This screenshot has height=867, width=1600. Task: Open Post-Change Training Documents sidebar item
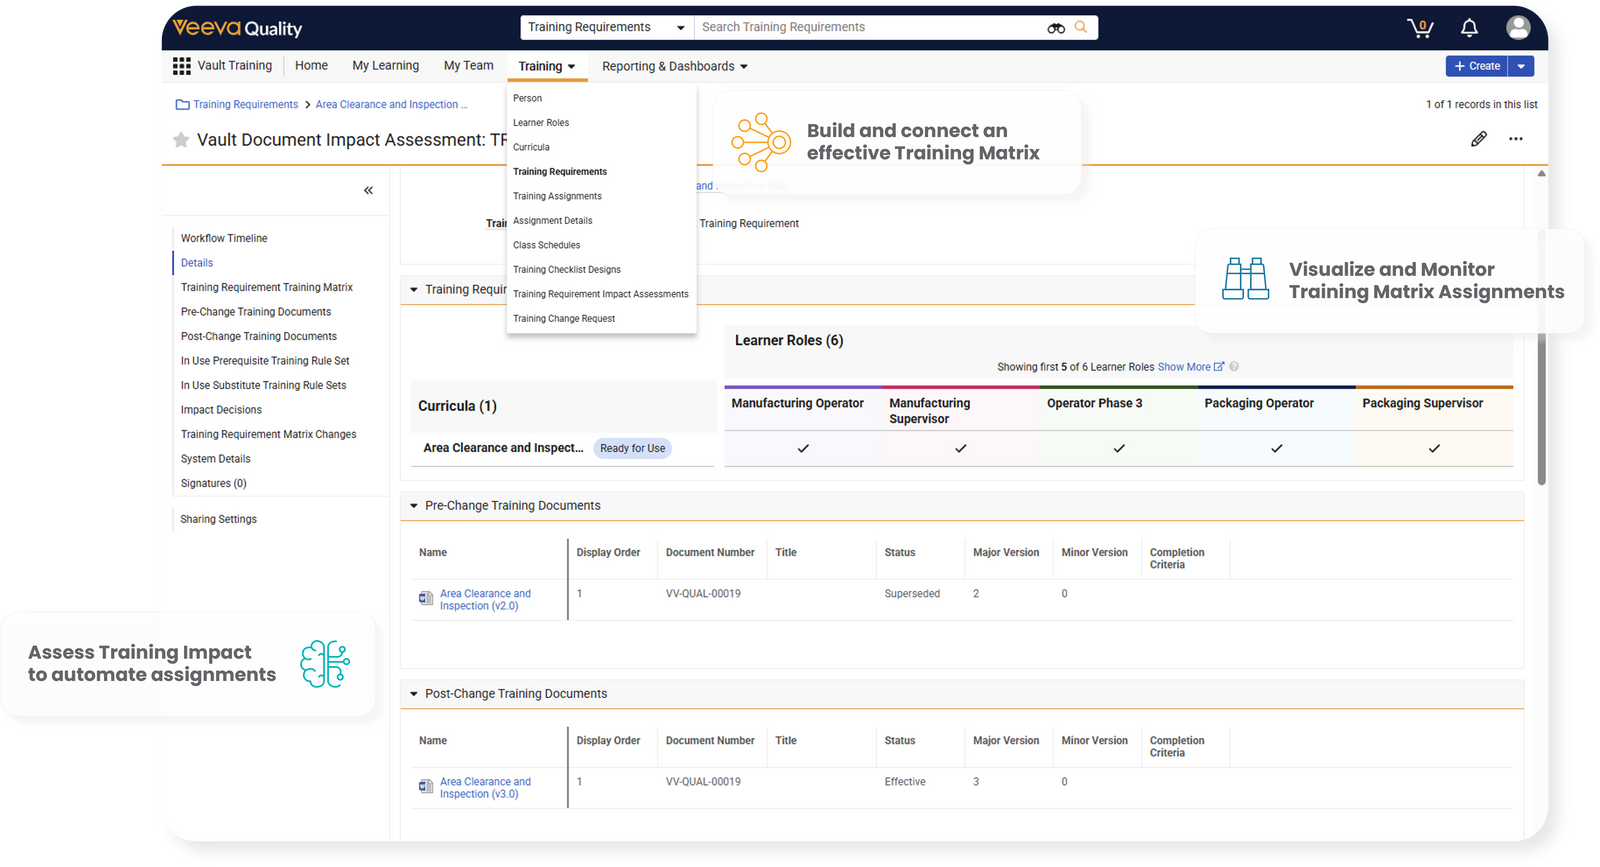click(x=259, y=337)
